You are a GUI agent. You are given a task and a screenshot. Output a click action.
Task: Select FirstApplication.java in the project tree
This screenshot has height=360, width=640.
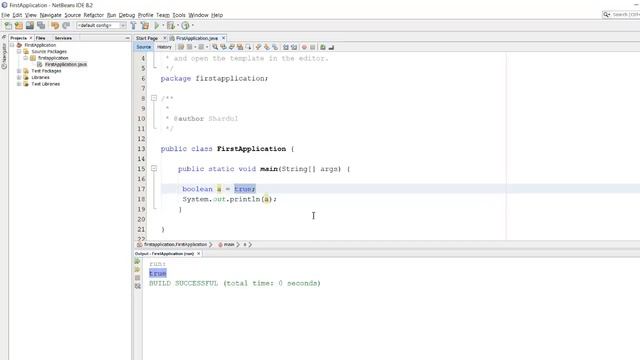point(65,64)
